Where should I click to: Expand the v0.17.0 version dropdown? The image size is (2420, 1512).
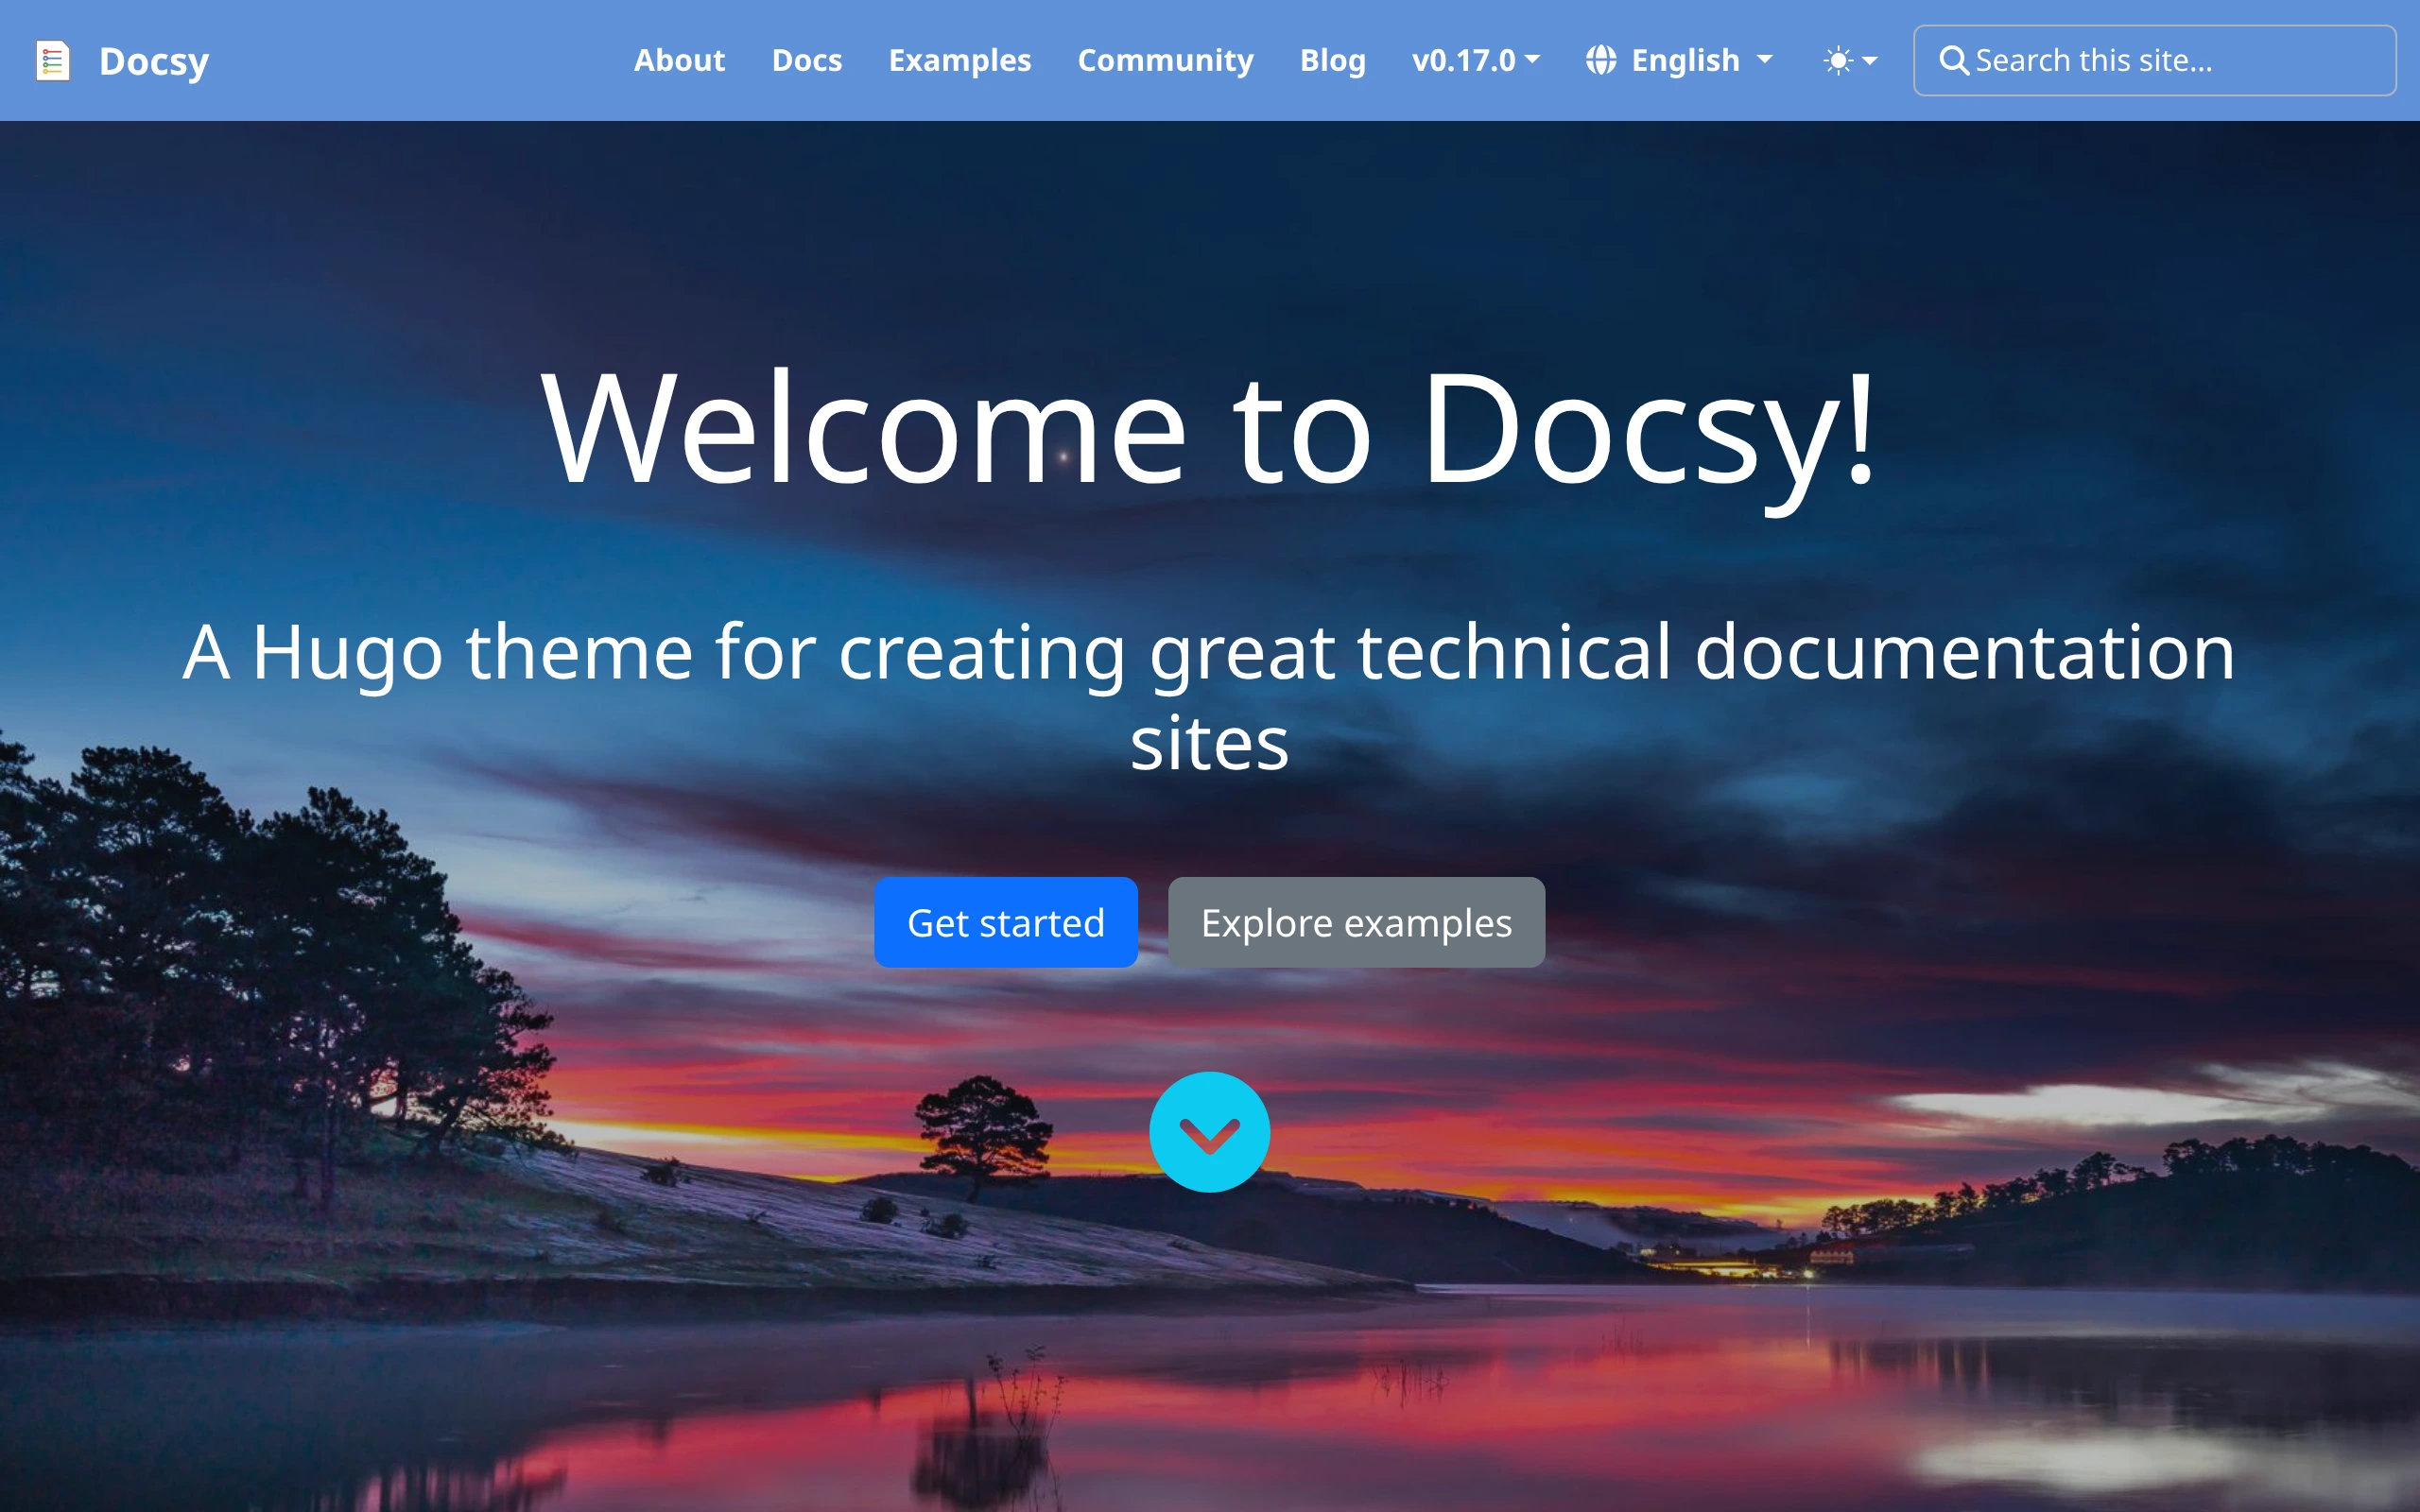1475,60
